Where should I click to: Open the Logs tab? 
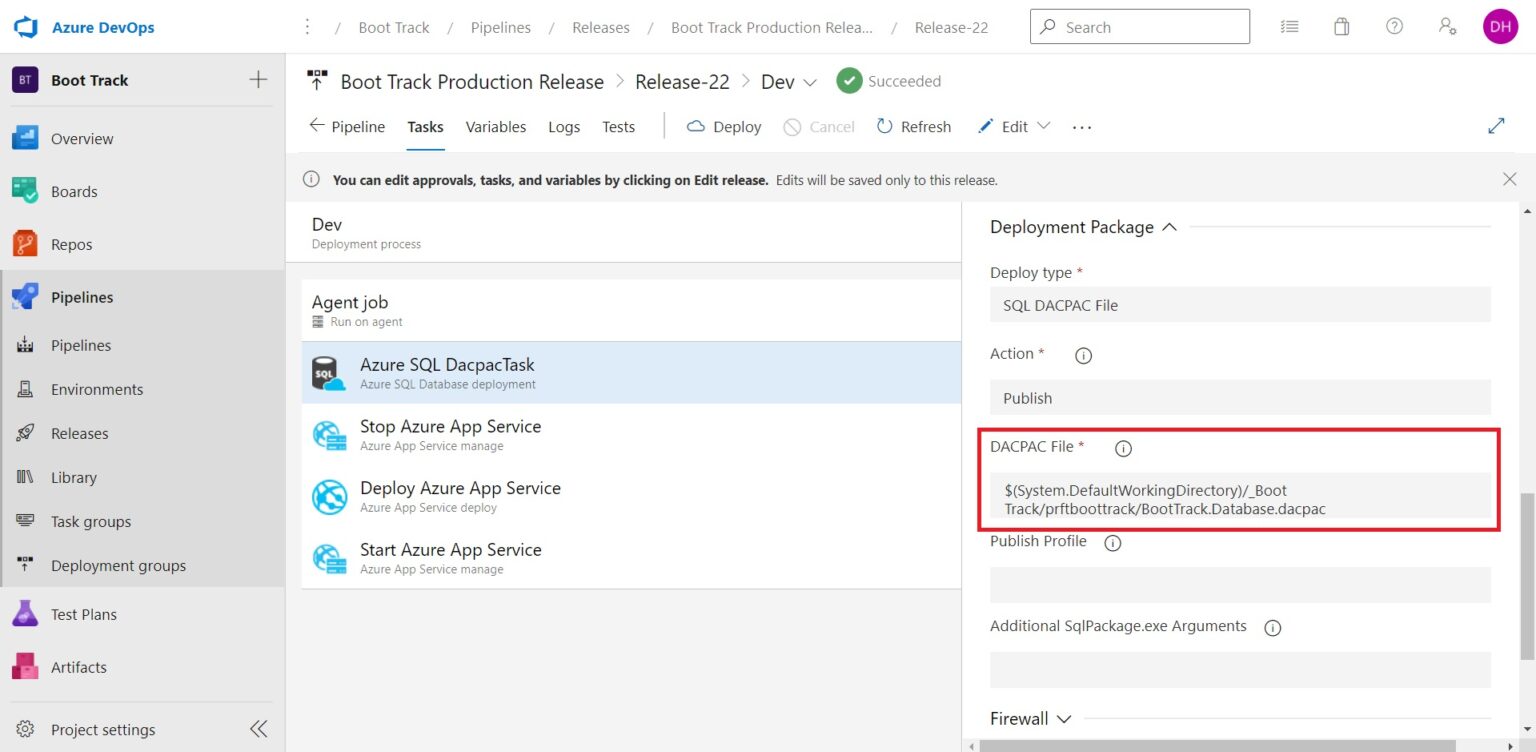(x=563, y=126)
